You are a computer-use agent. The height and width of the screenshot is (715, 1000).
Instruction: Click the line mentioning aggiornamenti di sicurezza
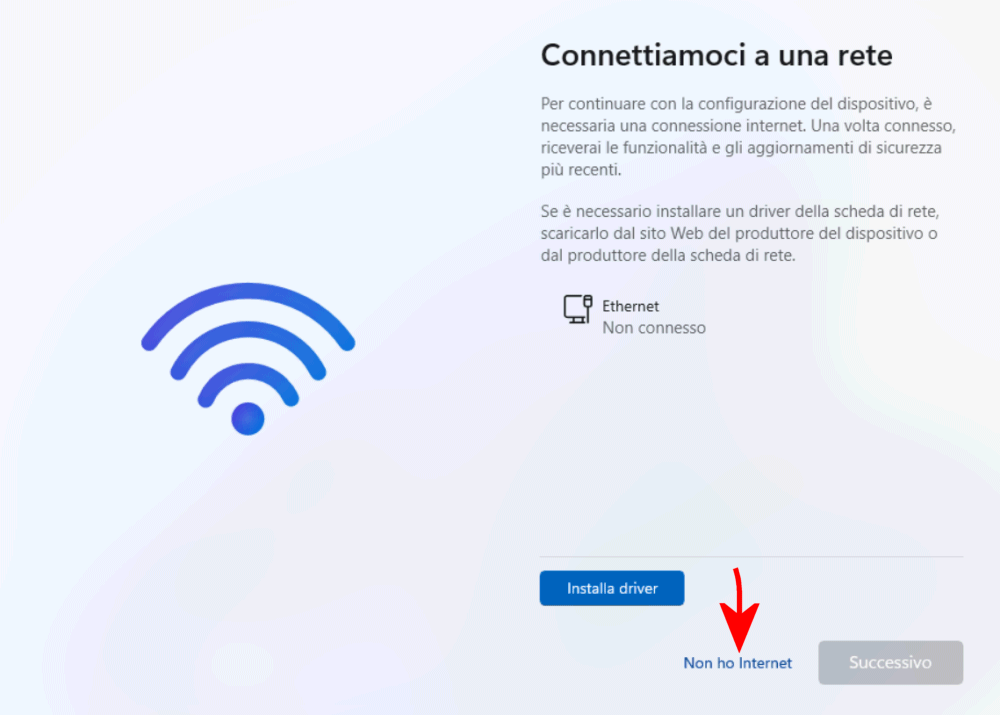[741, 148]
